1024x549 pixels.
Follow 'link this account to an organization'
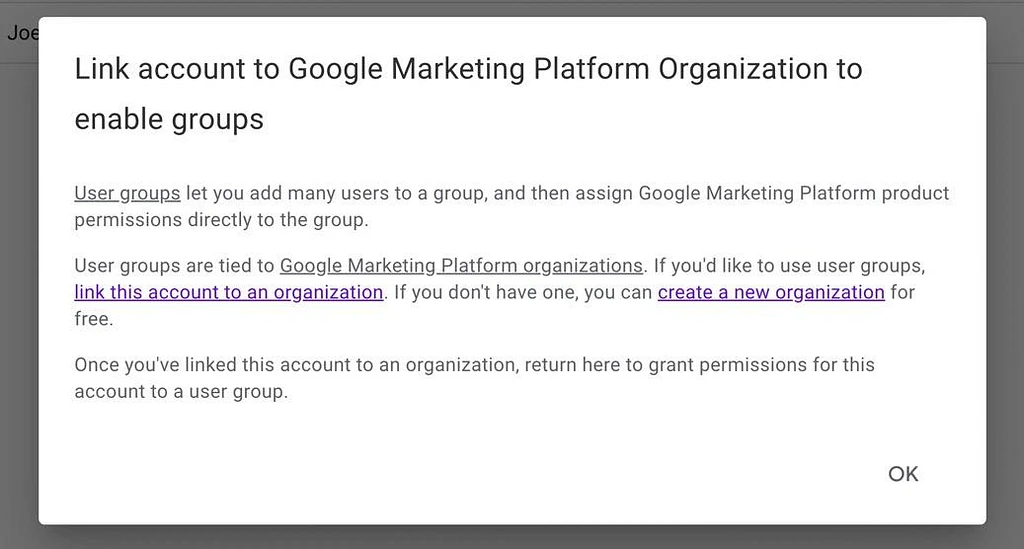[x=229, y=292]
